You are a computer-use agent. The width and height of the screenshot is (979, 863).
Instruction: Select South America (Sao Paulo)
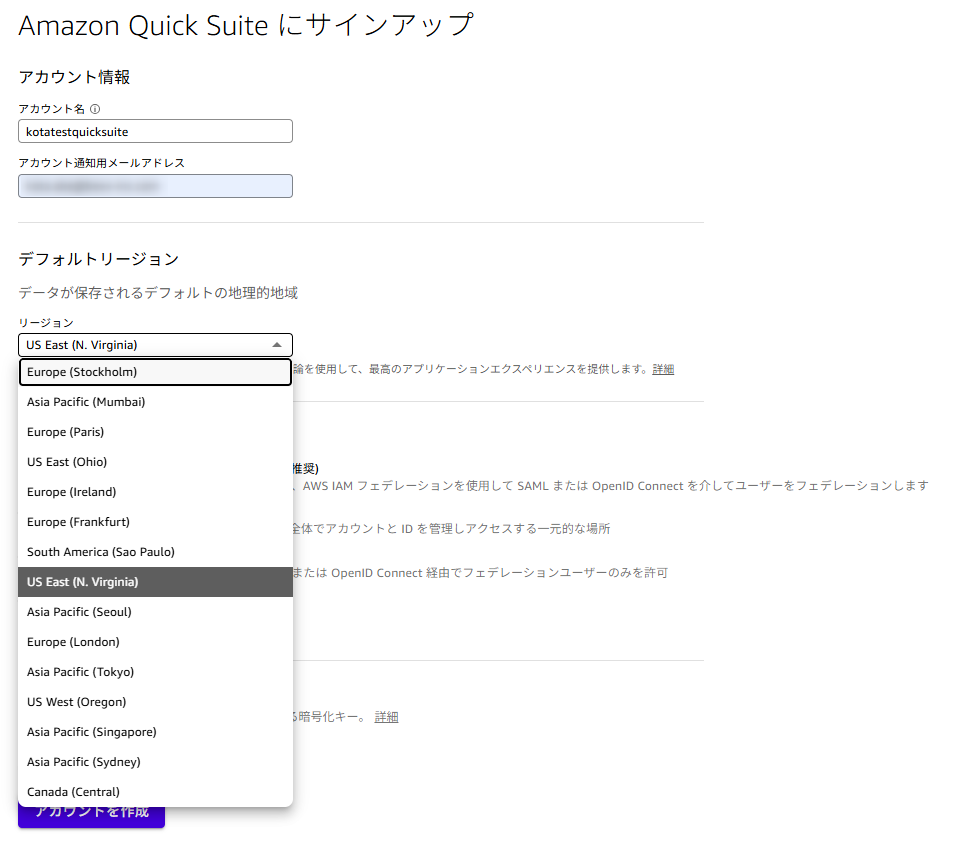point(155,552)
